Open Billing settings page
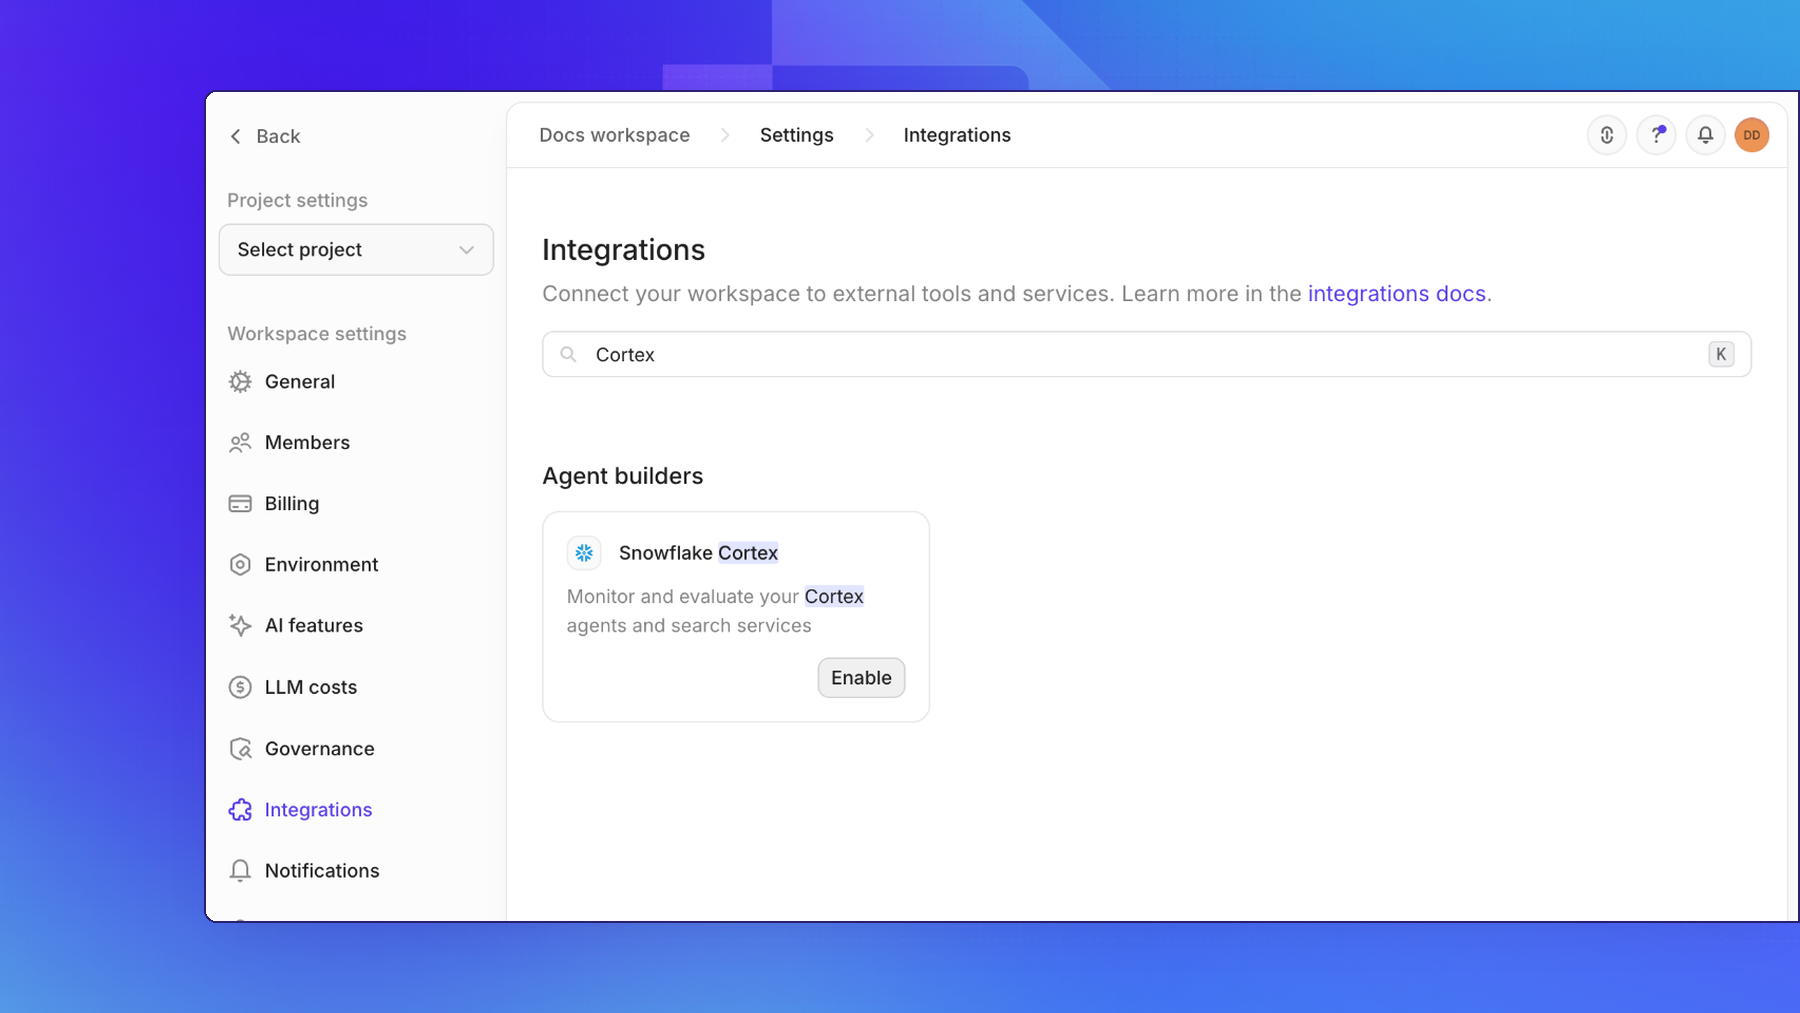Image resolution: width=1800 pixels, height=1013 pixels. pyautogui.click(x=291, y=504)
